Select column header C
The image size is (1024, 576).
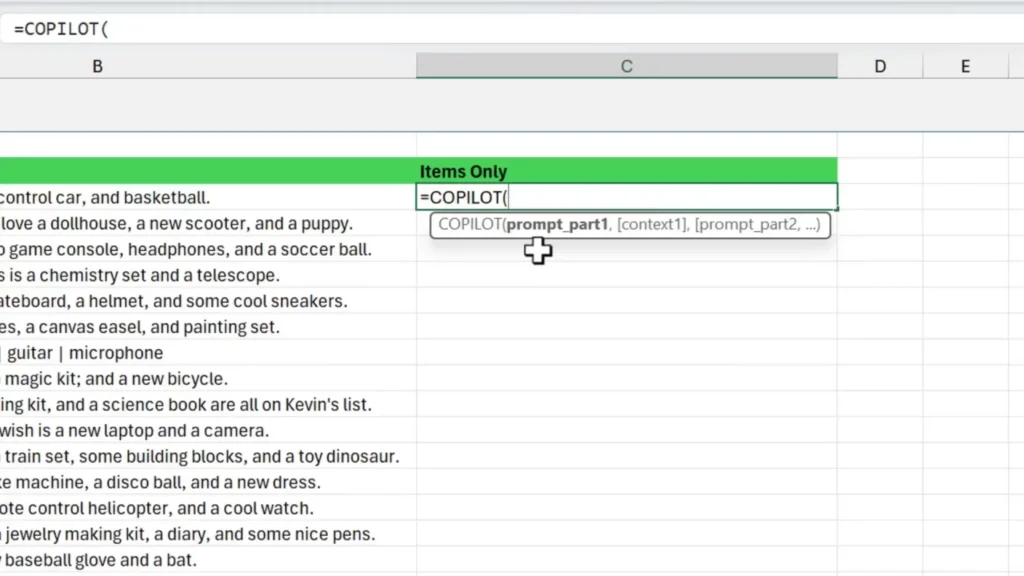pyautogui.click(x=626, y=66)
